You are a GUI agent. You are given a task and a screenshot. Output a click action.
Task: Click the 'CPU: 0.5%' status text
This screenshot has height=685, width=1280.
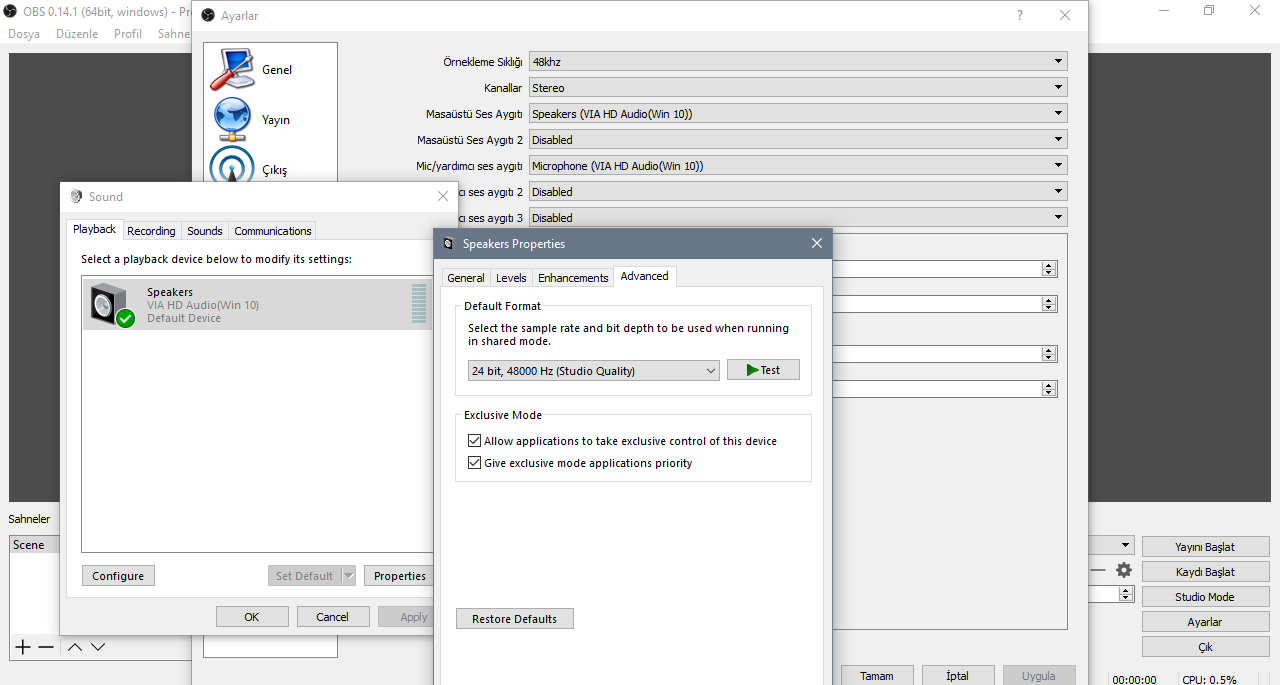point(1209,680)
